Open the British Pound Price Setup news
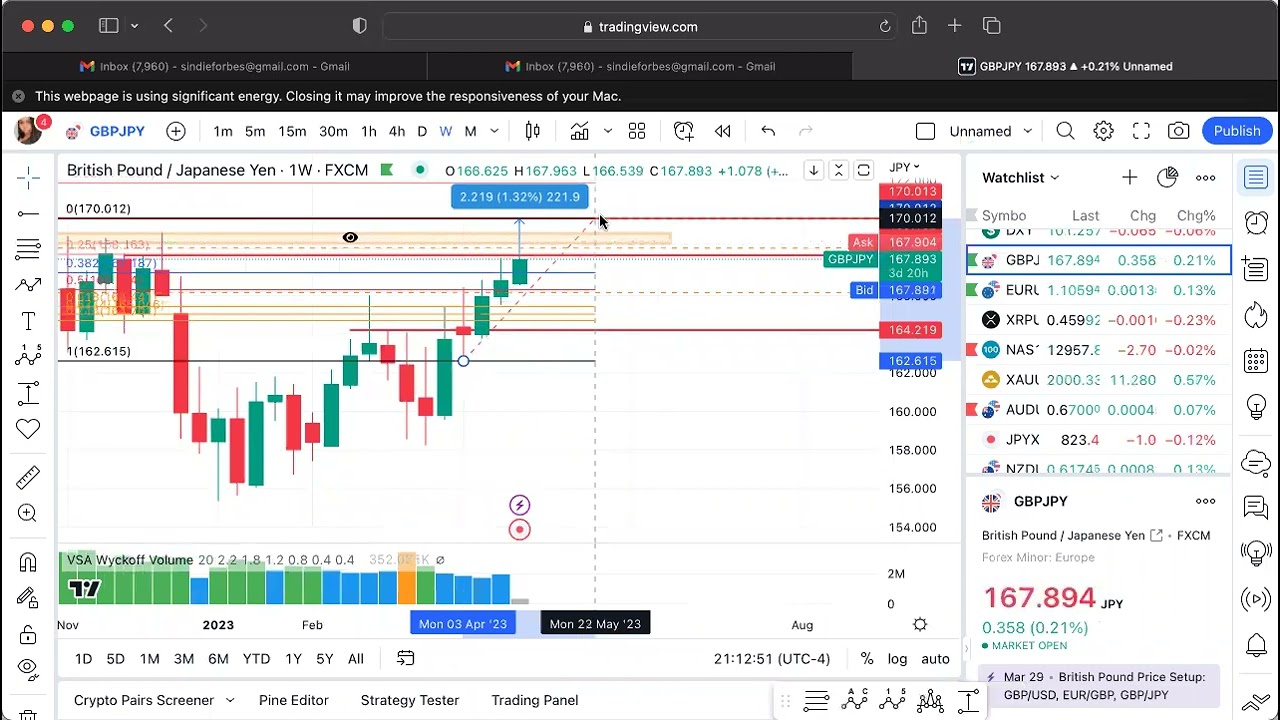 pos(1098,686)
